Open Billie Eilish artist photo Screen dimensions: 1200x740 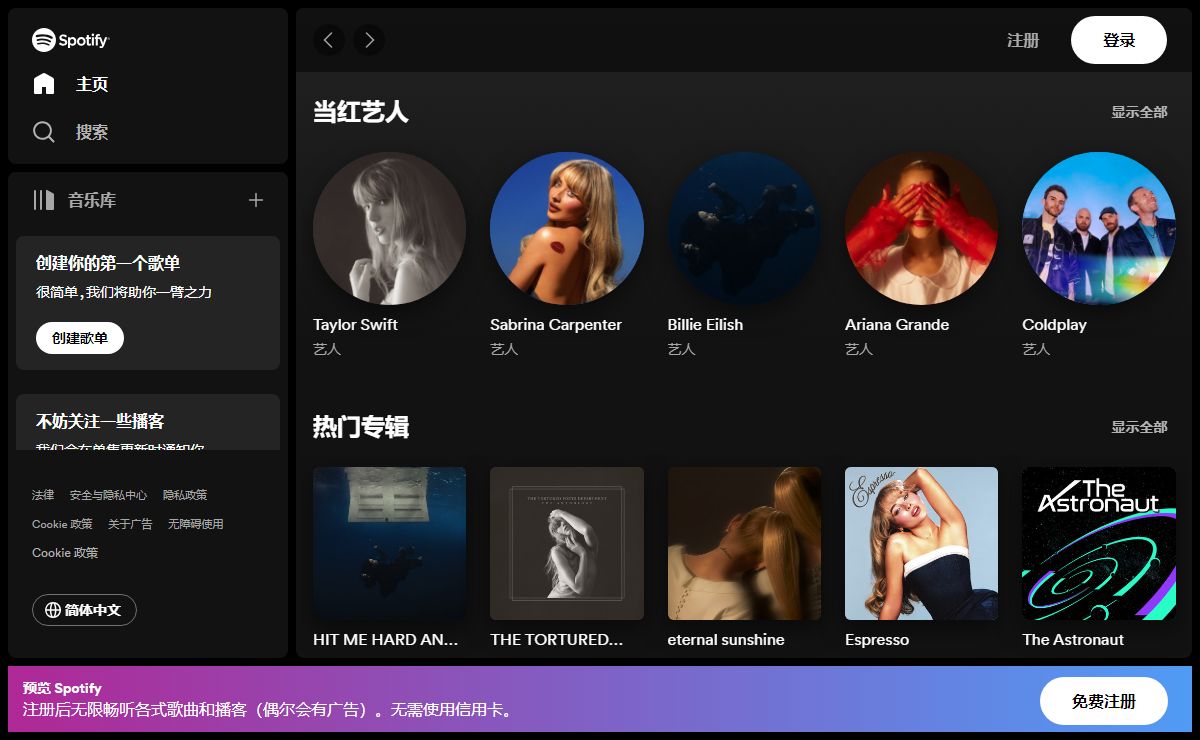tap(744, 228)
